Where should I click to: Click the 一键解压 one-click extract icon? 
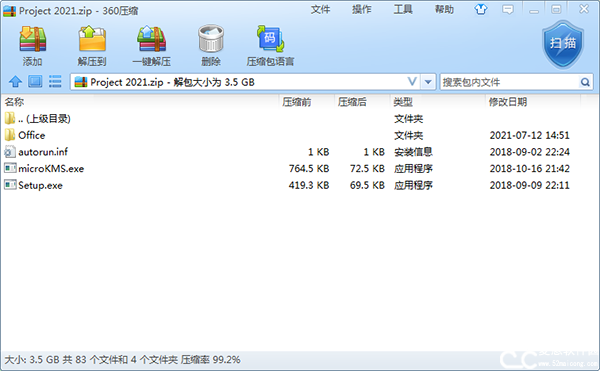(x=152, y=39)
